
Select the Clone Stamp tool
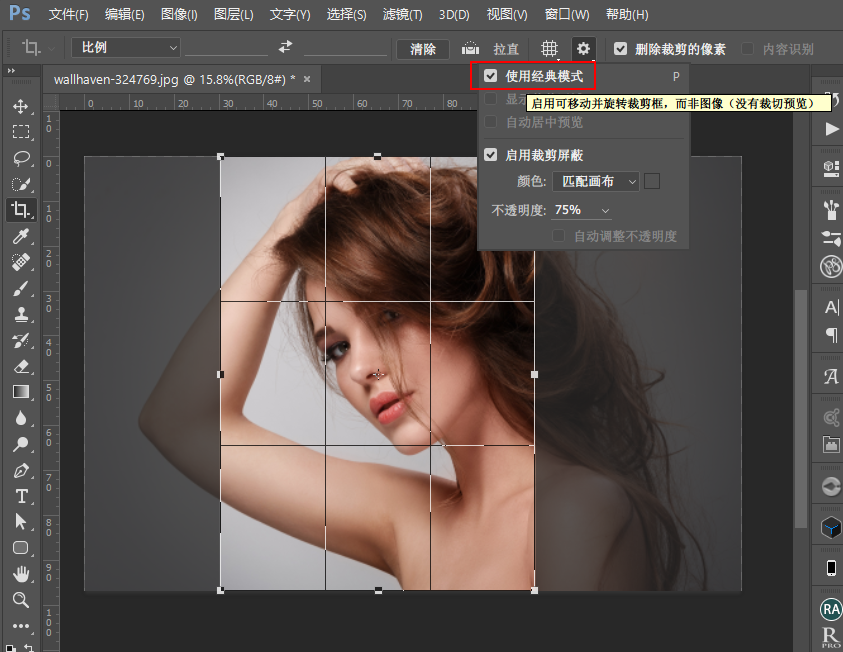(x=22, y=315)
